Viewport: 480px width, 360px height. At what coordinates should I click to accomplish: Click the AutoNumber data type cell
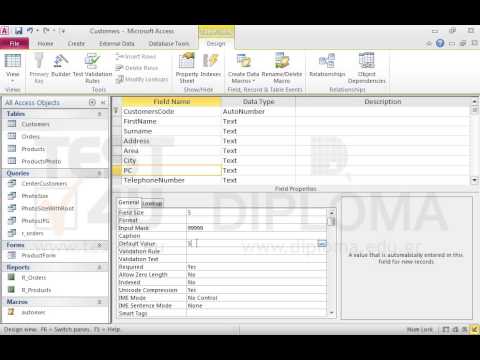[x=258, y=112]
